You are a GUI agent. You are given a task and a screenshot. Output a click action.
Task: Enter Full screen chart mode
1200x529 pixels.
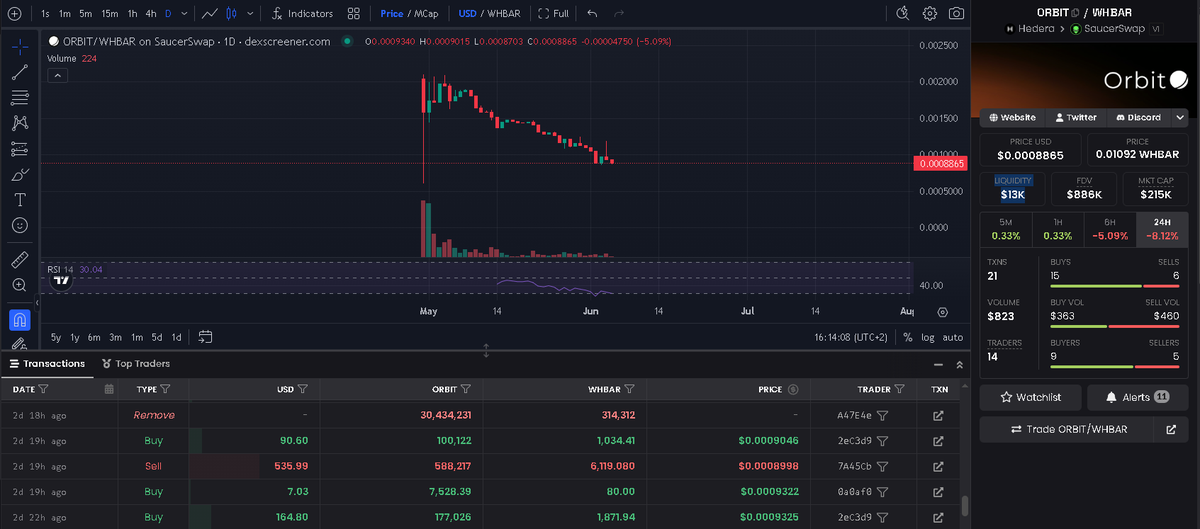[x=553, y=14]
